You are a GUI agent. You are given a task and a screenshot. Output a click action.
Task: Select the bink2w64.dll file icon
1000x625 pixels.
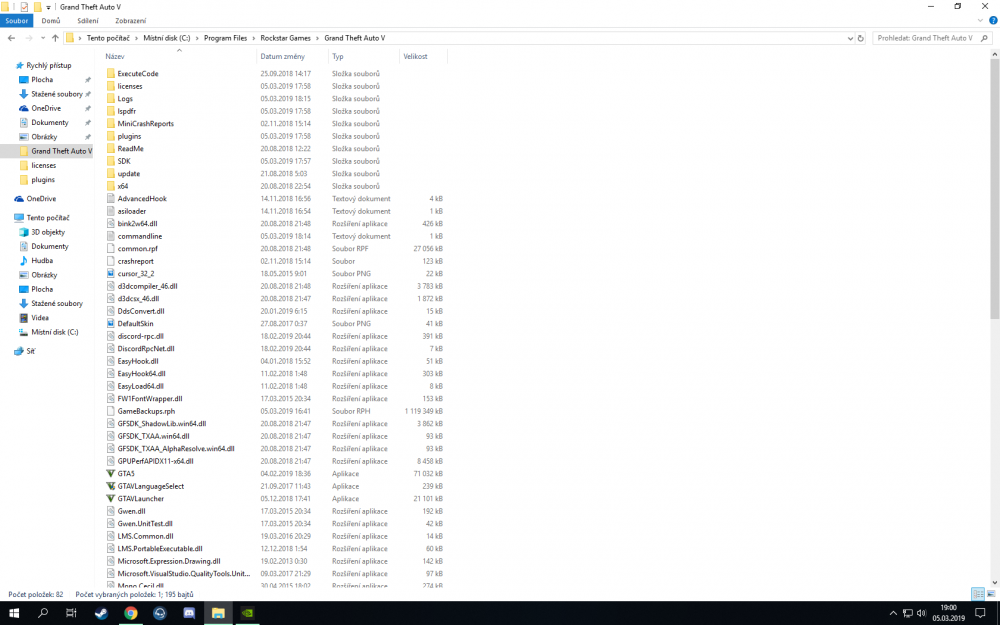tap(110, 224)
